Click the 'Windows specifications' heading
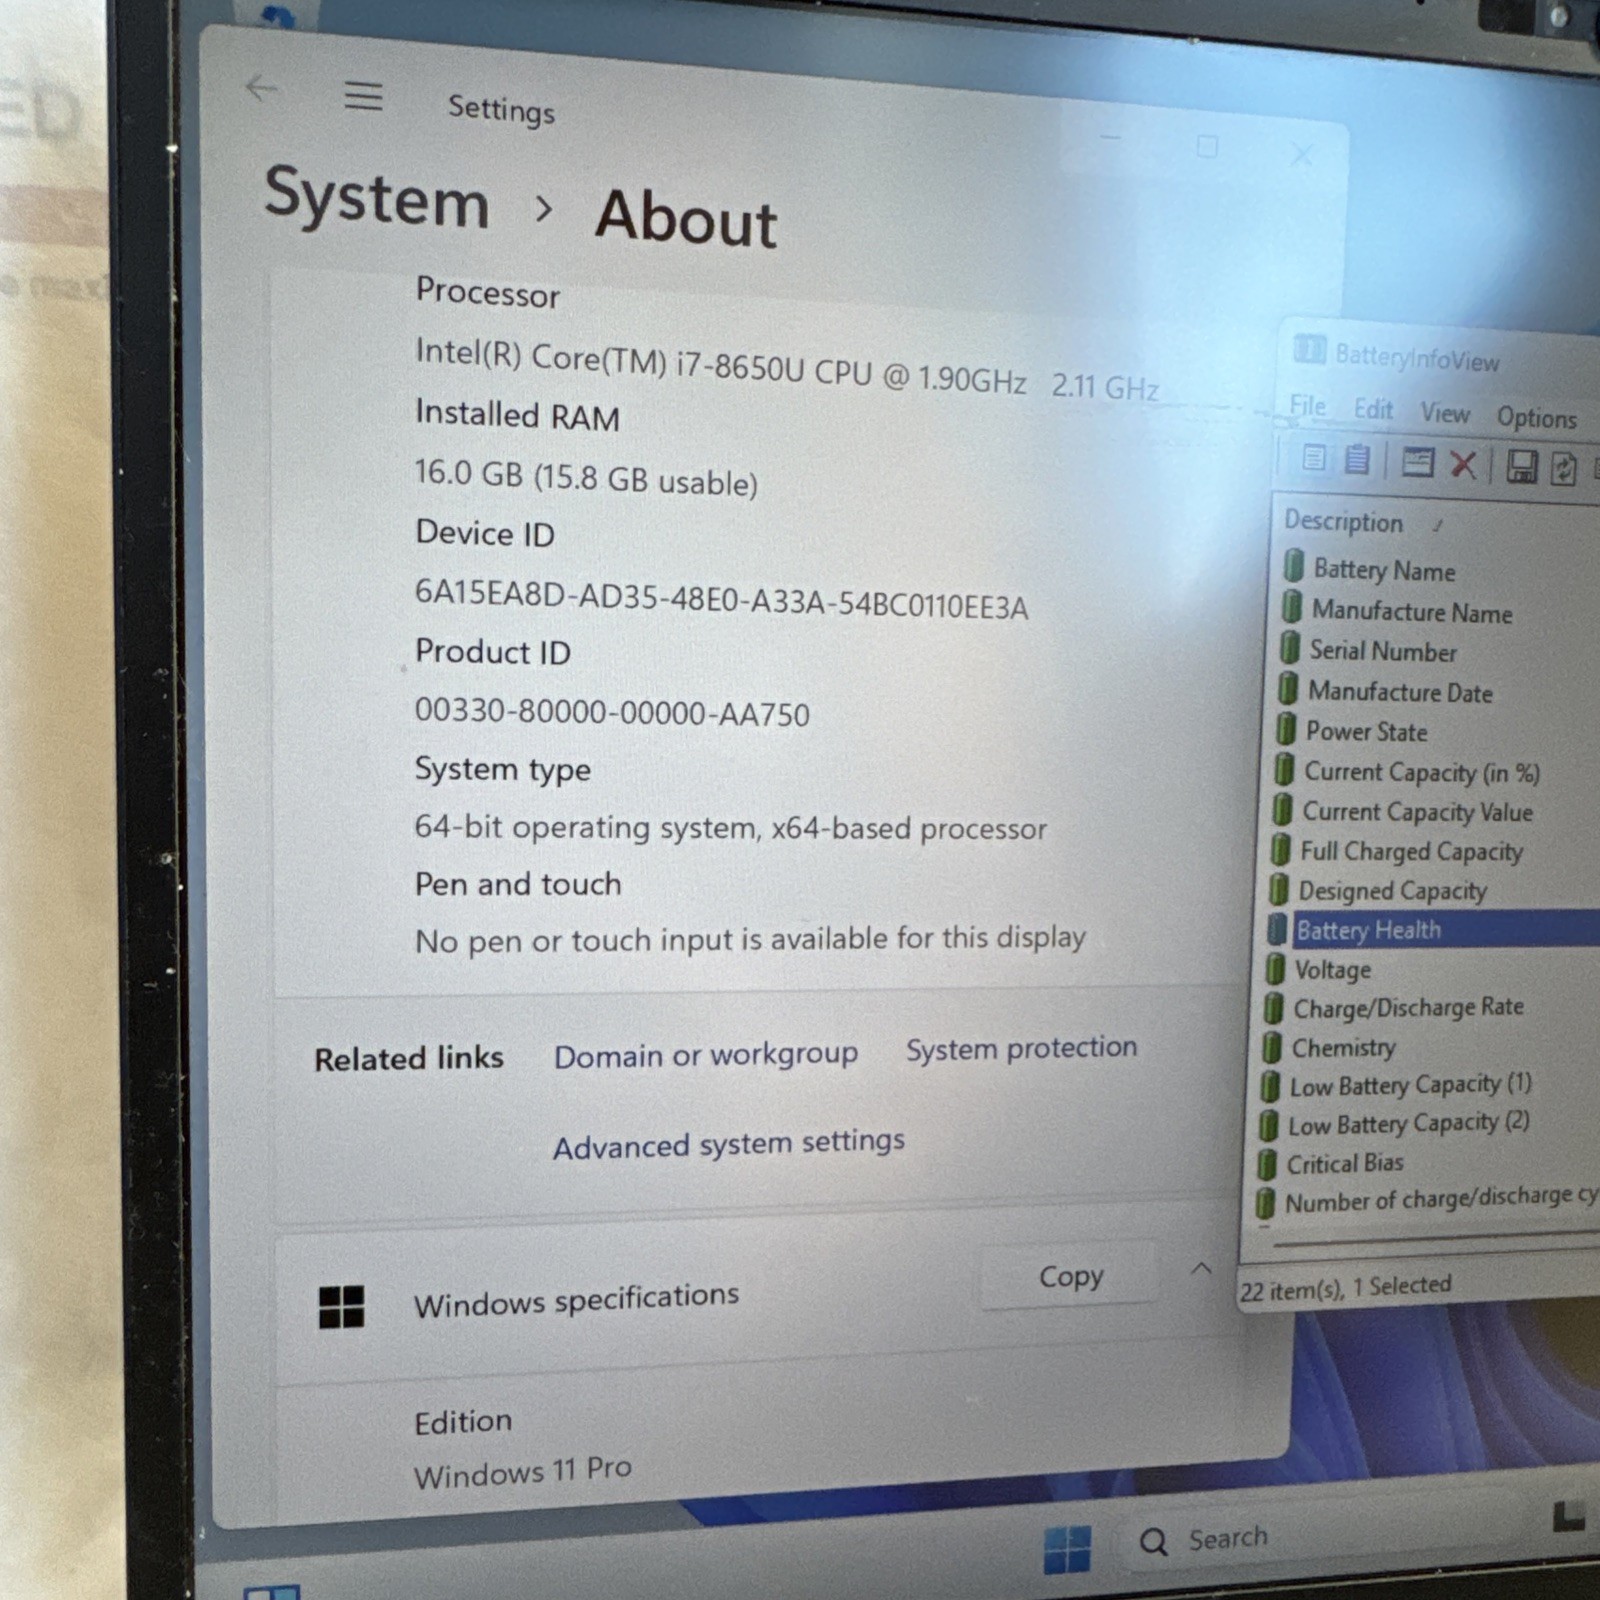Image resolution: width=1600 pixels, height=1600 pixels. 576,1300
